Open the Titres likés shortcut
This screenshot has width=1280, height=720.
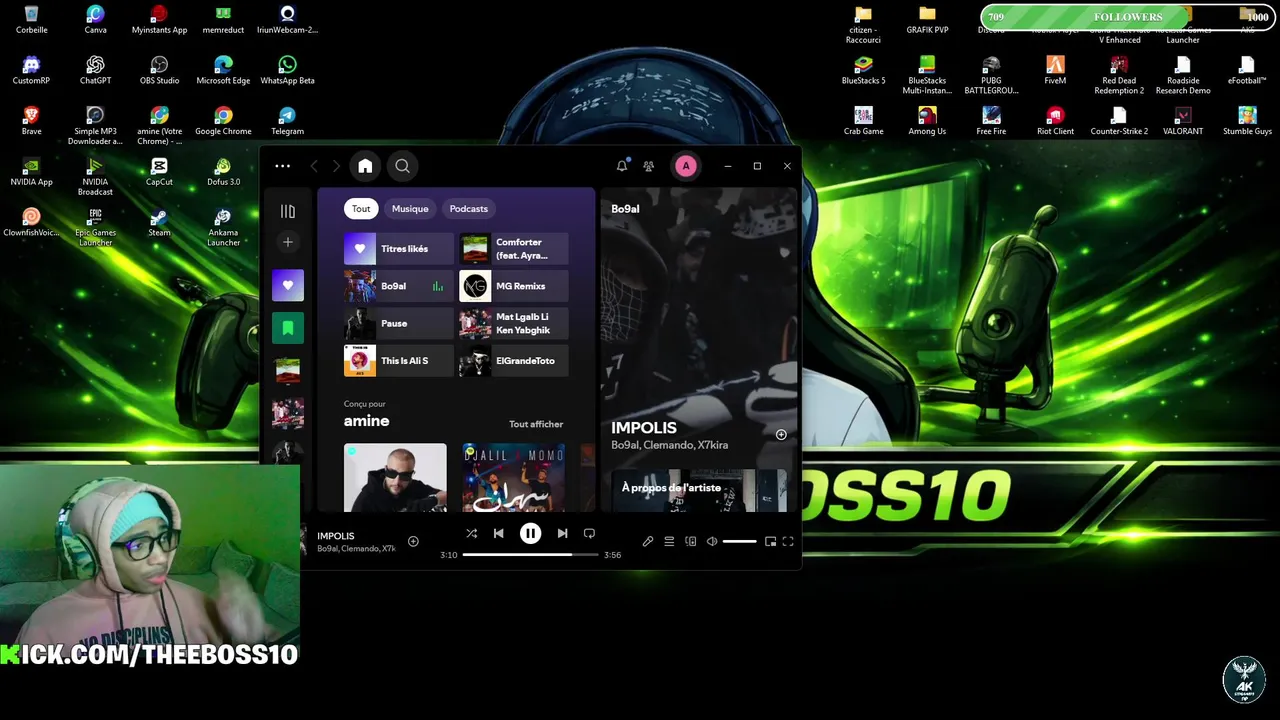398,249
